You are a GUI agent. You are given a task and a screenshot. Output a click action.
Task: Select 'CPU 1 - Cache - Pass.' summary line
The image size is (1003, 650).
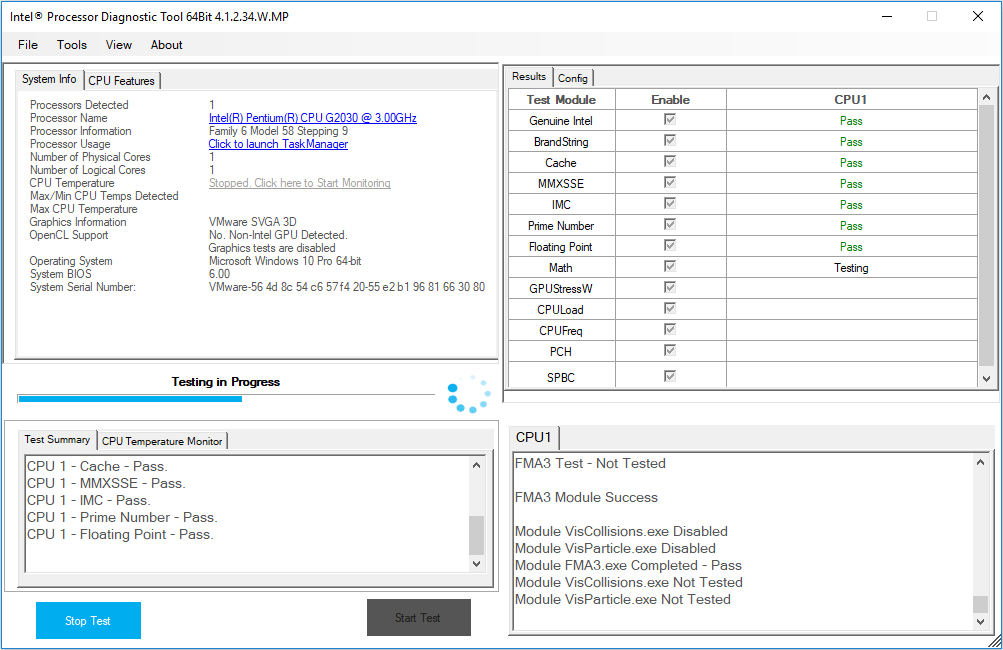97,466
